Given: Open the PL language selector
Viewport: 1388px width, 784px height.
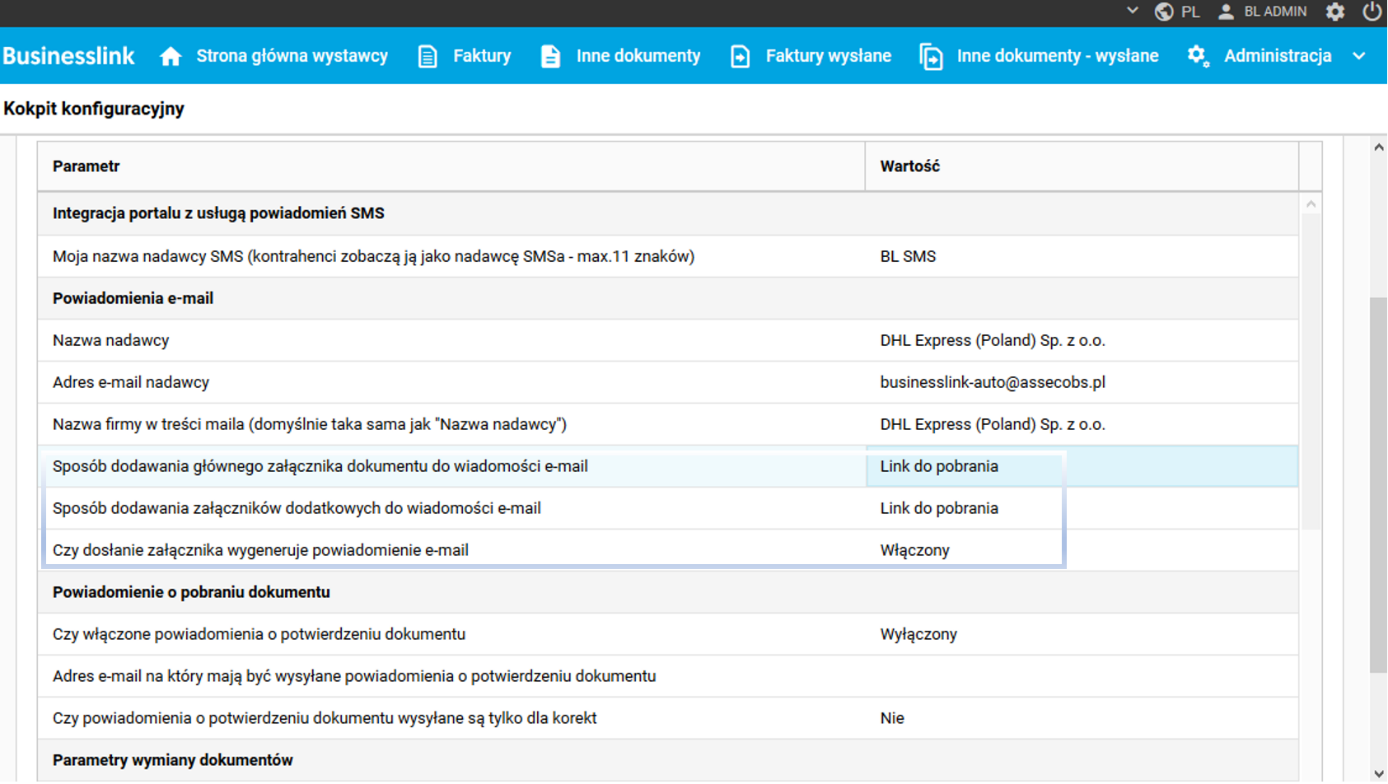Looking at the screenshot, I should (x=1178, y=12).
